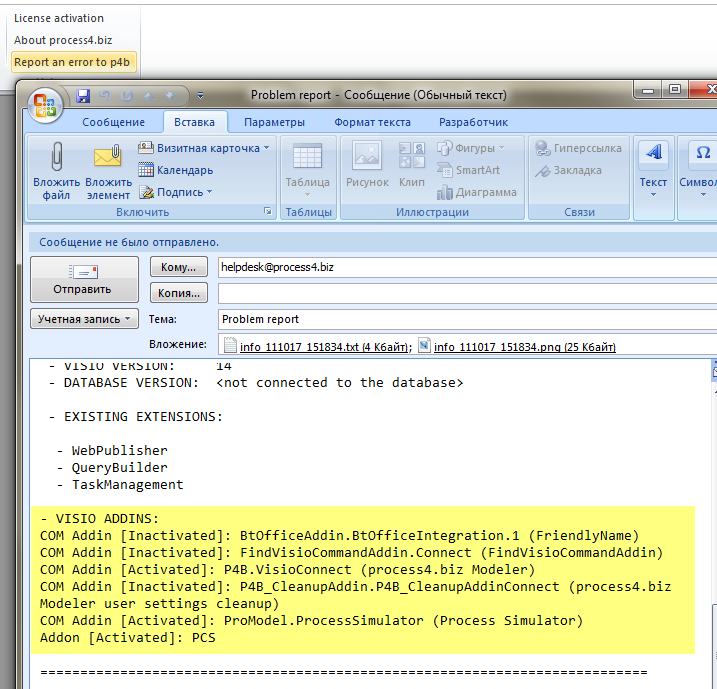Select the Вставка ribbon tab
The image size is (717, 689).
(194, 122)
